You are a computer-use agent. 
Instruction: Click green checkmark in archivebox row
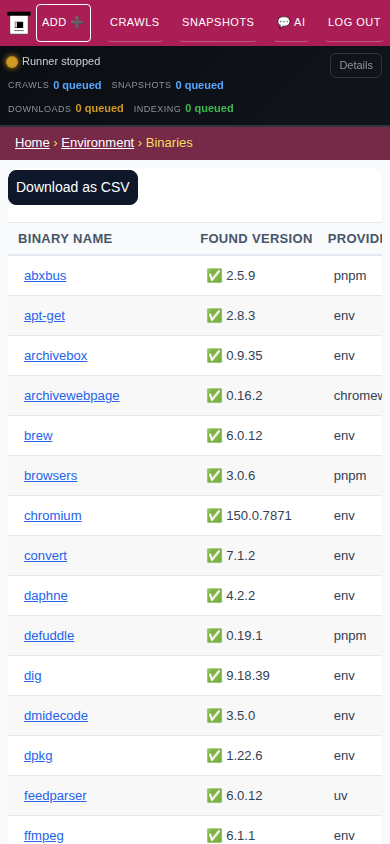tap(214, 356)
